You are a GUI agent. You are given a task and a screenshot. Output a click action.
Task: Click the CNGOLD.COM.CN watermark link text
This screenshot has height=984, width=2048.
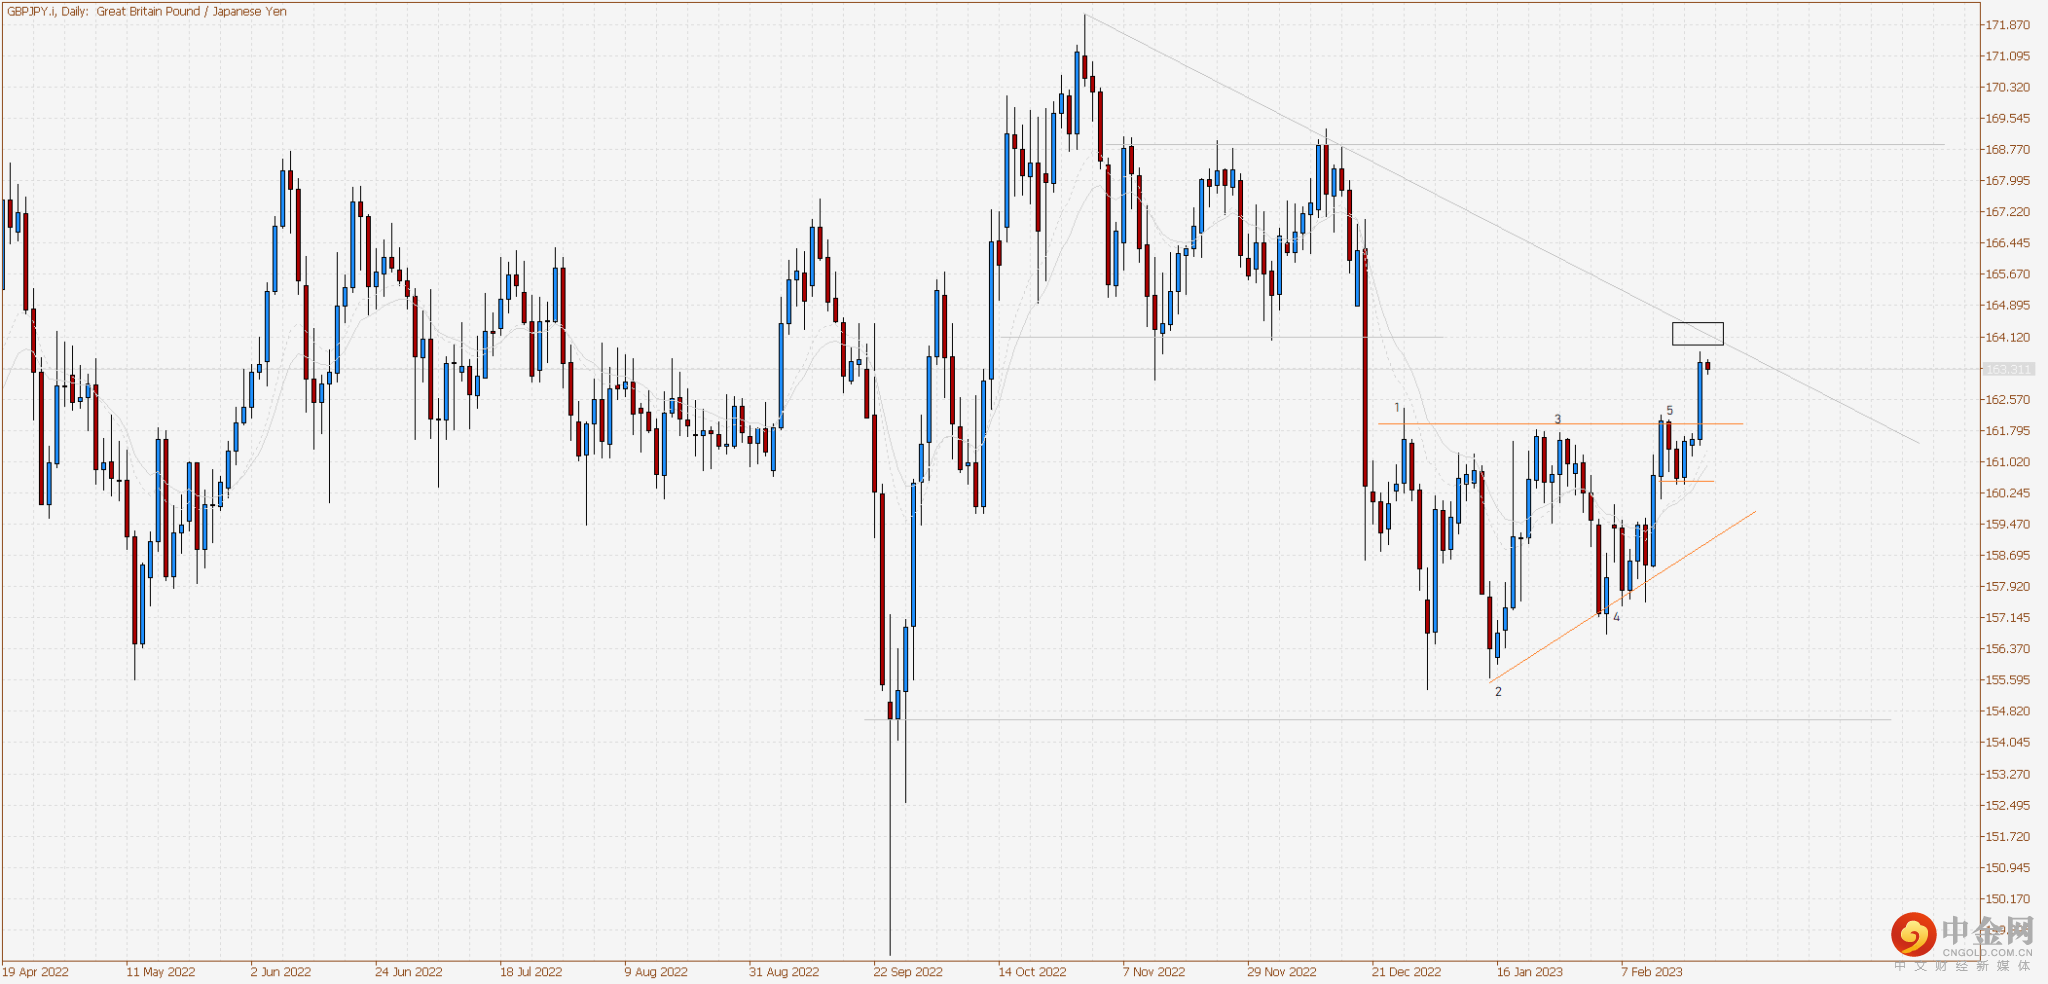[1988, 953]
